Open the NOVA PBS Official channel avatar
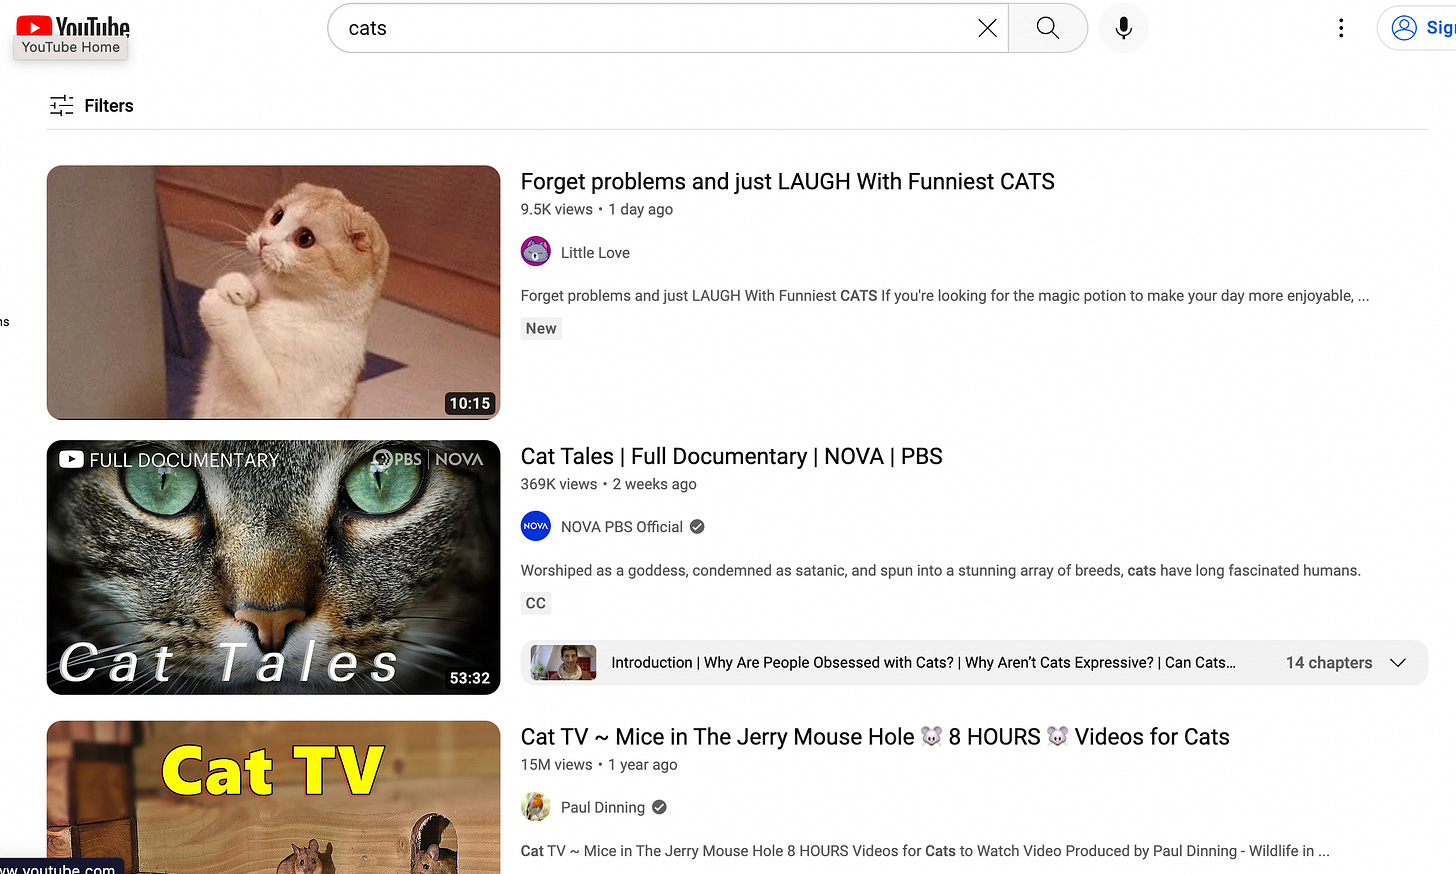Screen dimensions: 1456x874 pos(536,526)
